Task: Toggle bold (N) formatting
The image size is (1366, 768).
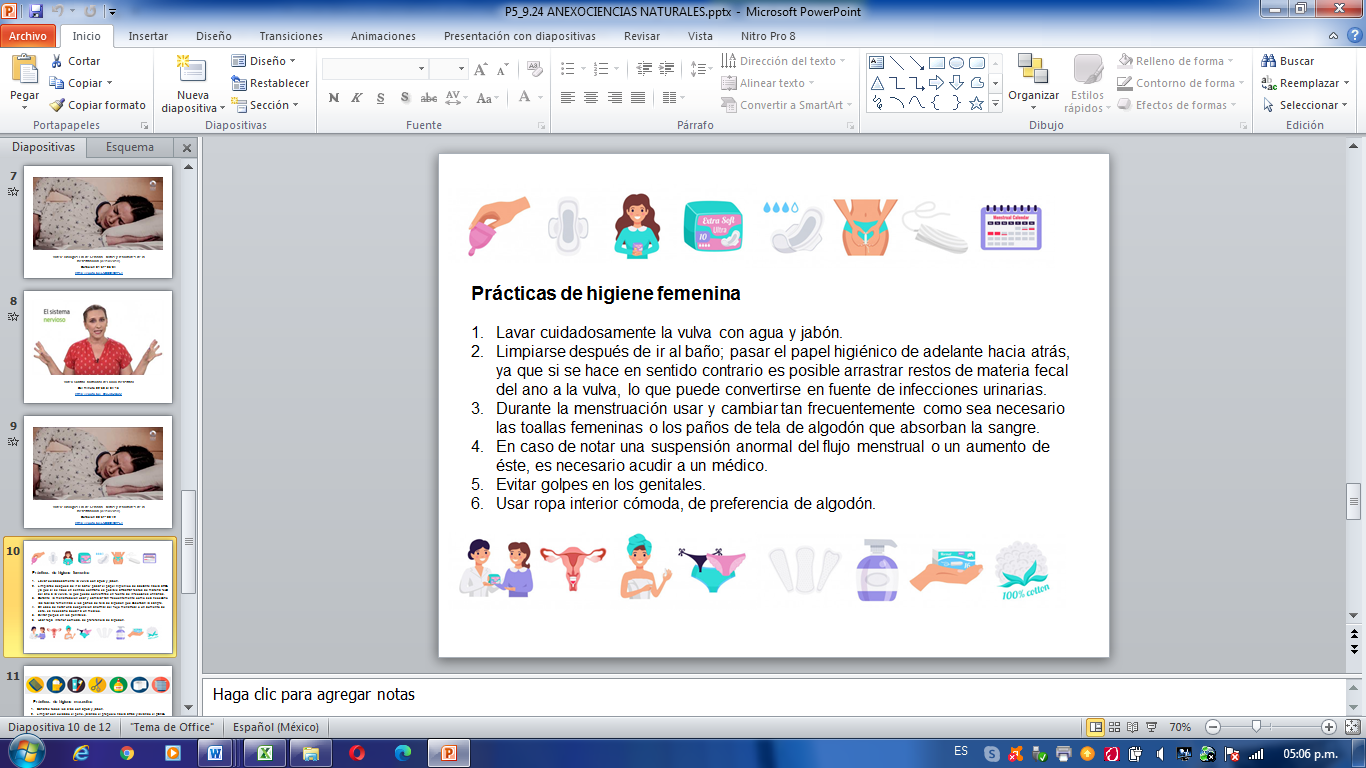Action: click(x=333, y=98)
